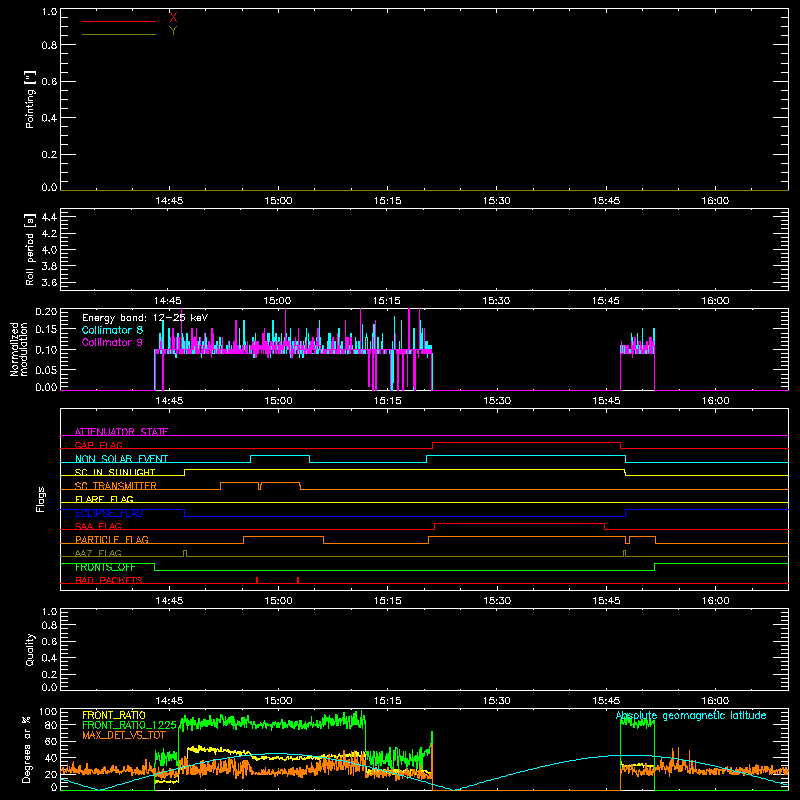
Task: Click the green FRONT_RATIO_1225 legend entry
Action: [130, 725]
